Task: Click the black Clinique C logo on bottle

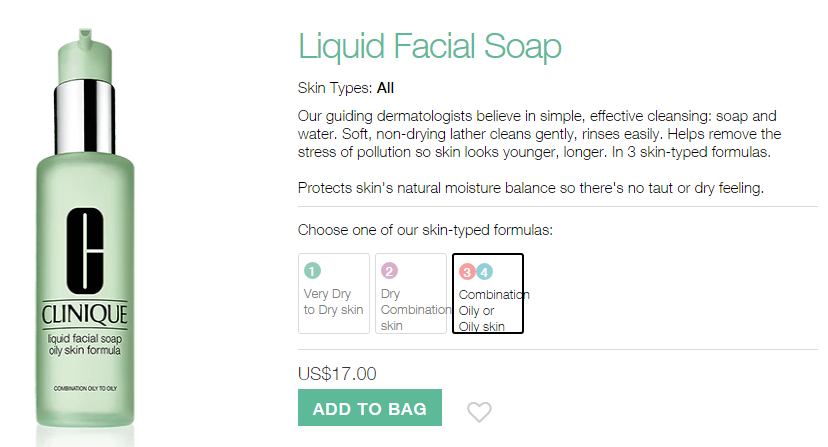Action: 85,249
